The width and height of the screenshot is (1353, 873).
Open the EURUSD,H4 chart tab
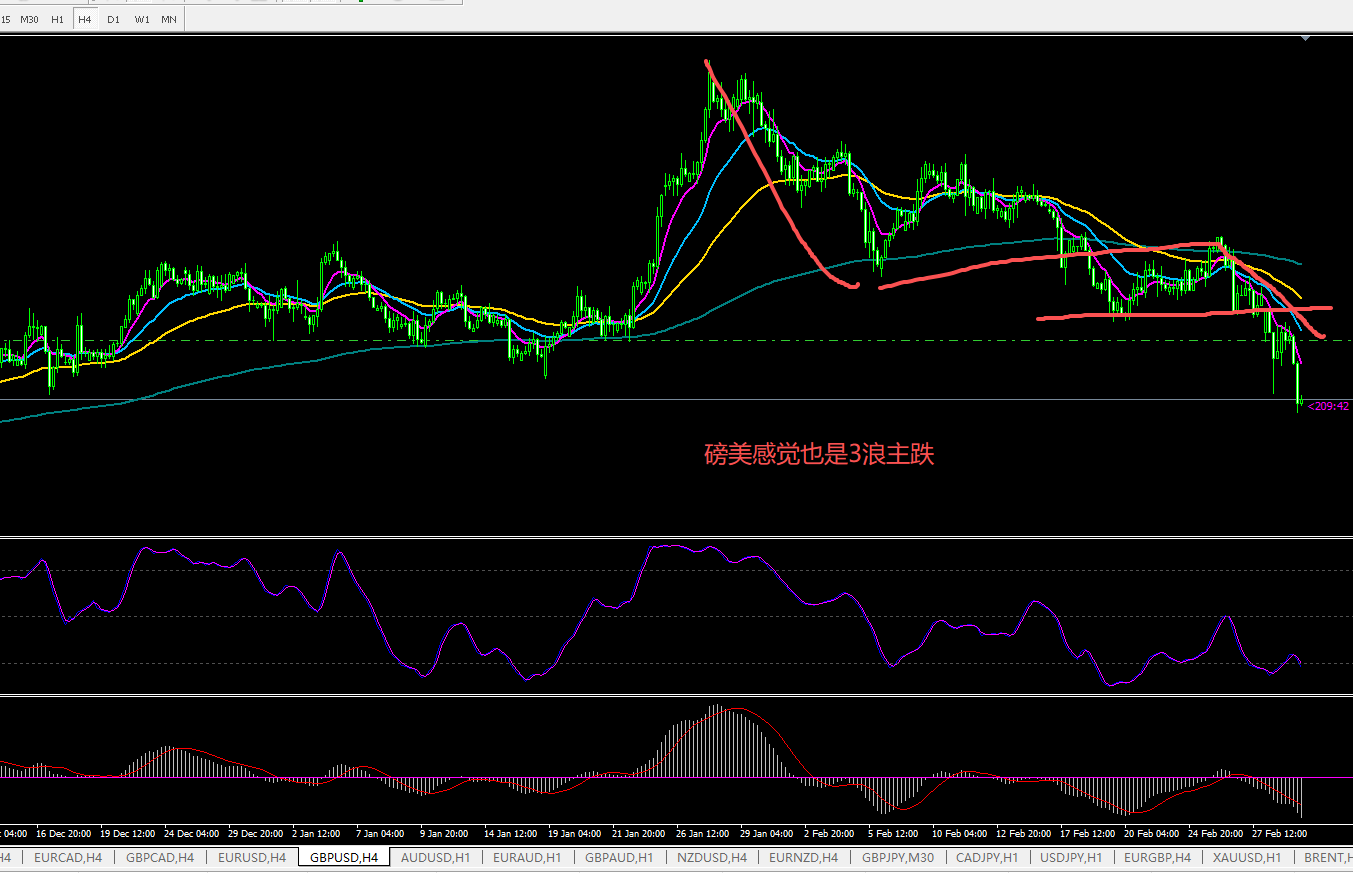[x=252, y=857]
